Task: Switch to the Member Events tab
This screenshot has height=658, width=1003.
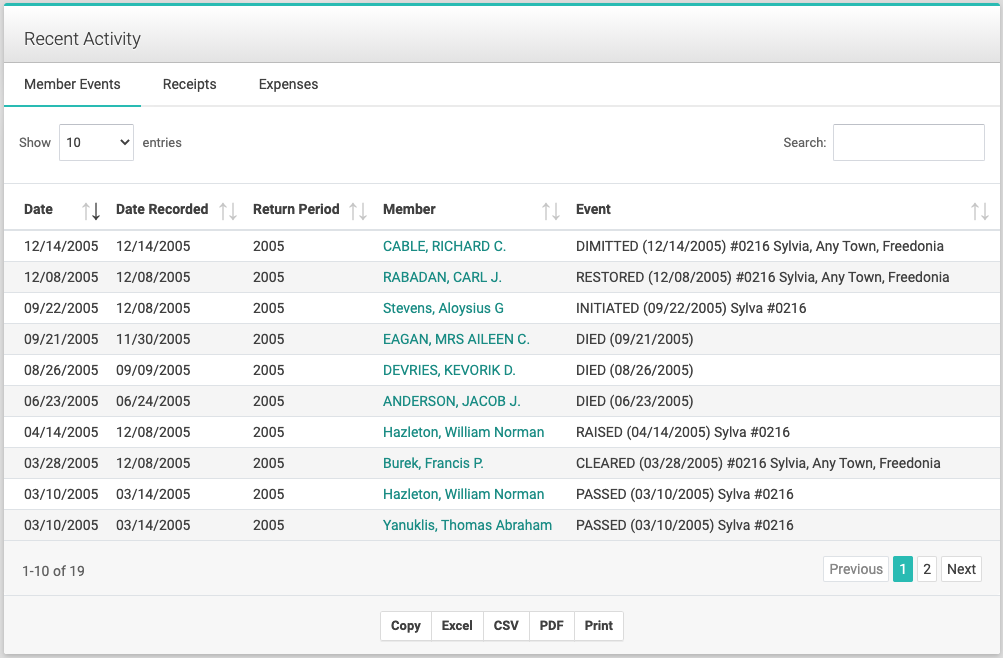Action: point(72,84)
